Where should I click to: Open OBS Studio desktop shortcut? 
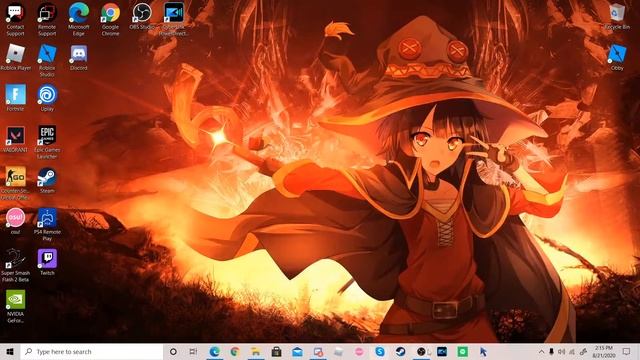(142, 16)
